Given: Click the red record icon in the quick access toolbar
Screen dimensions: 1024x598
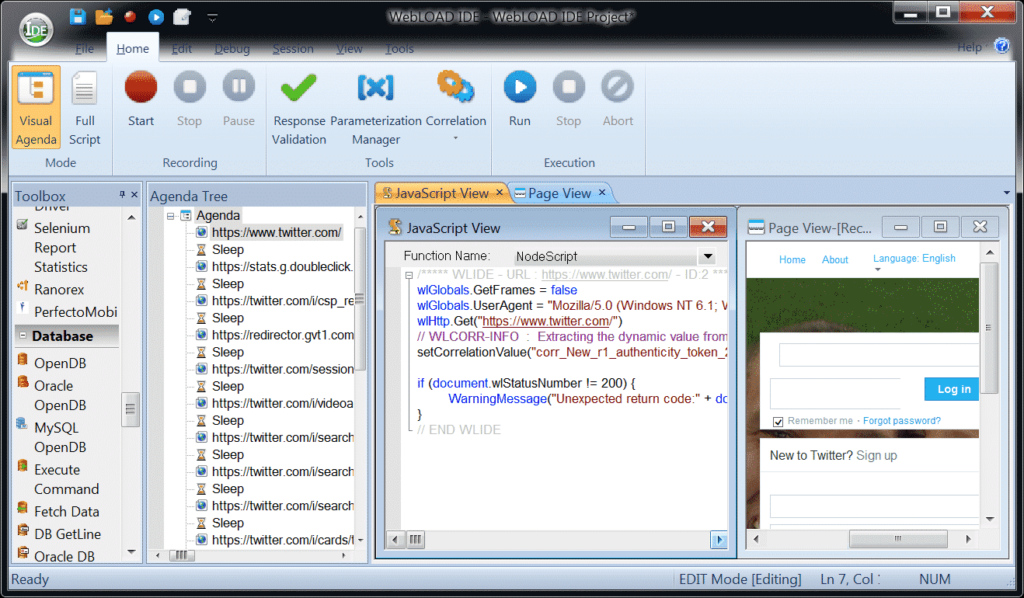Looking at the screenshot, I should coord(130,16).
